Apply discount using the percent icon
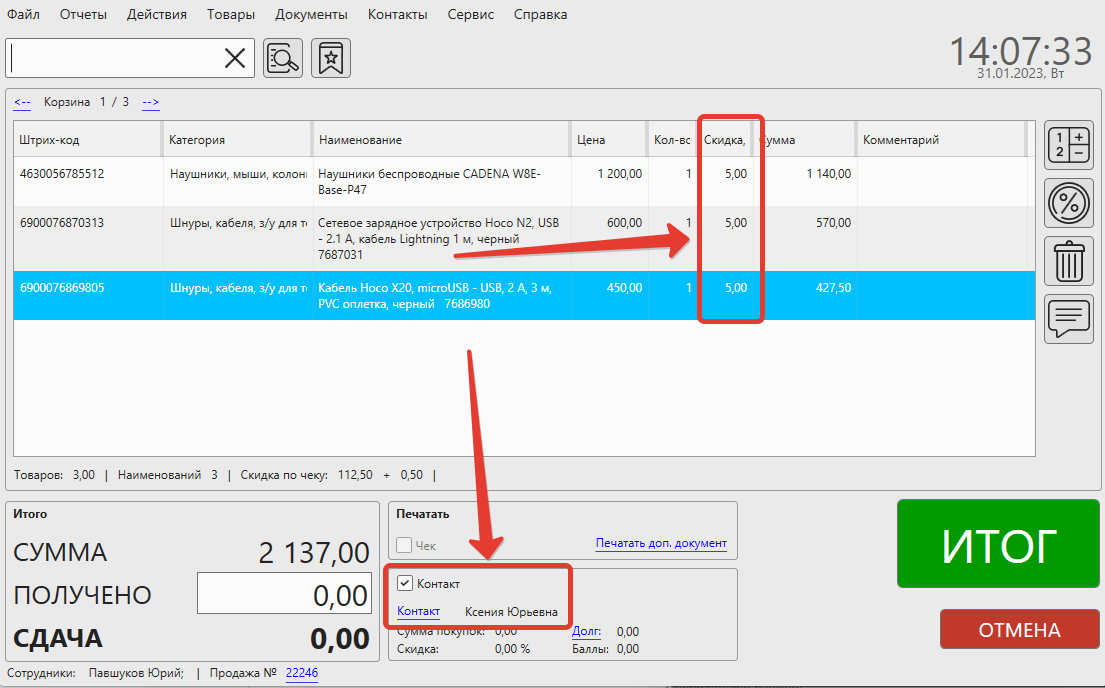 tap(1068, 204)
